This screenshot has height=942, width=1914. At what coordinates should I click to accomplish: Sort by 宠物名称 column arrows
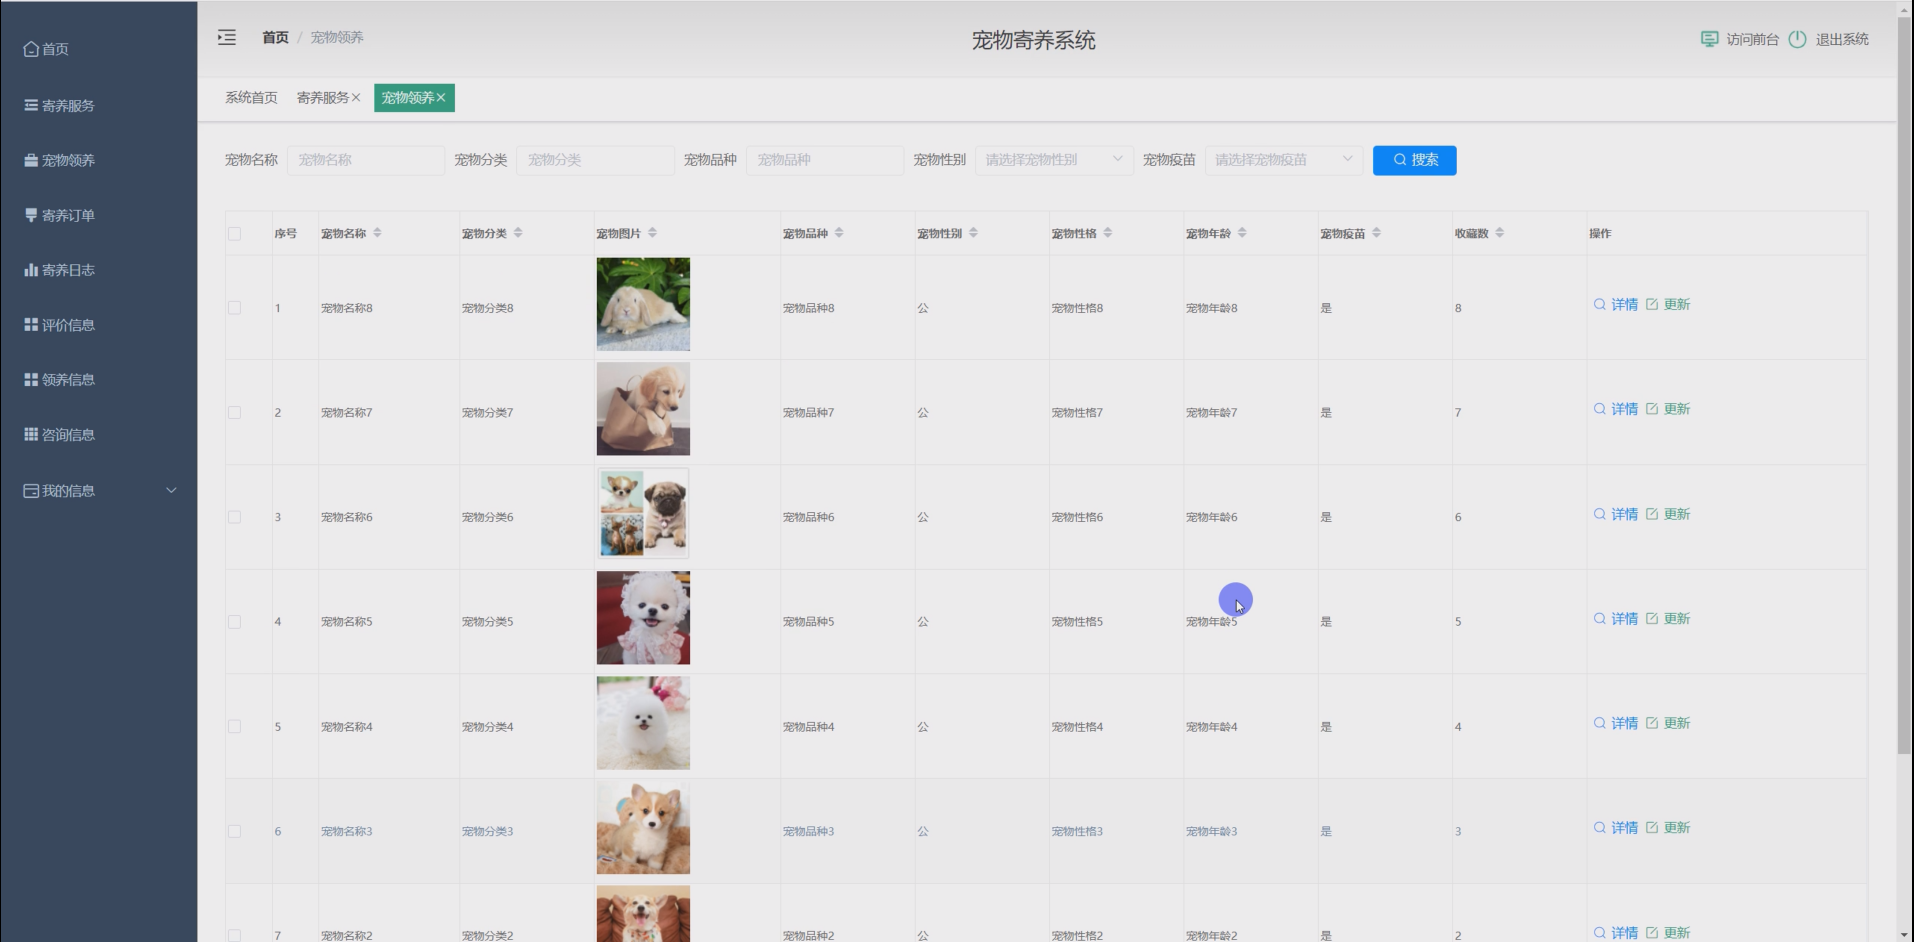click(x=377, y=233)
